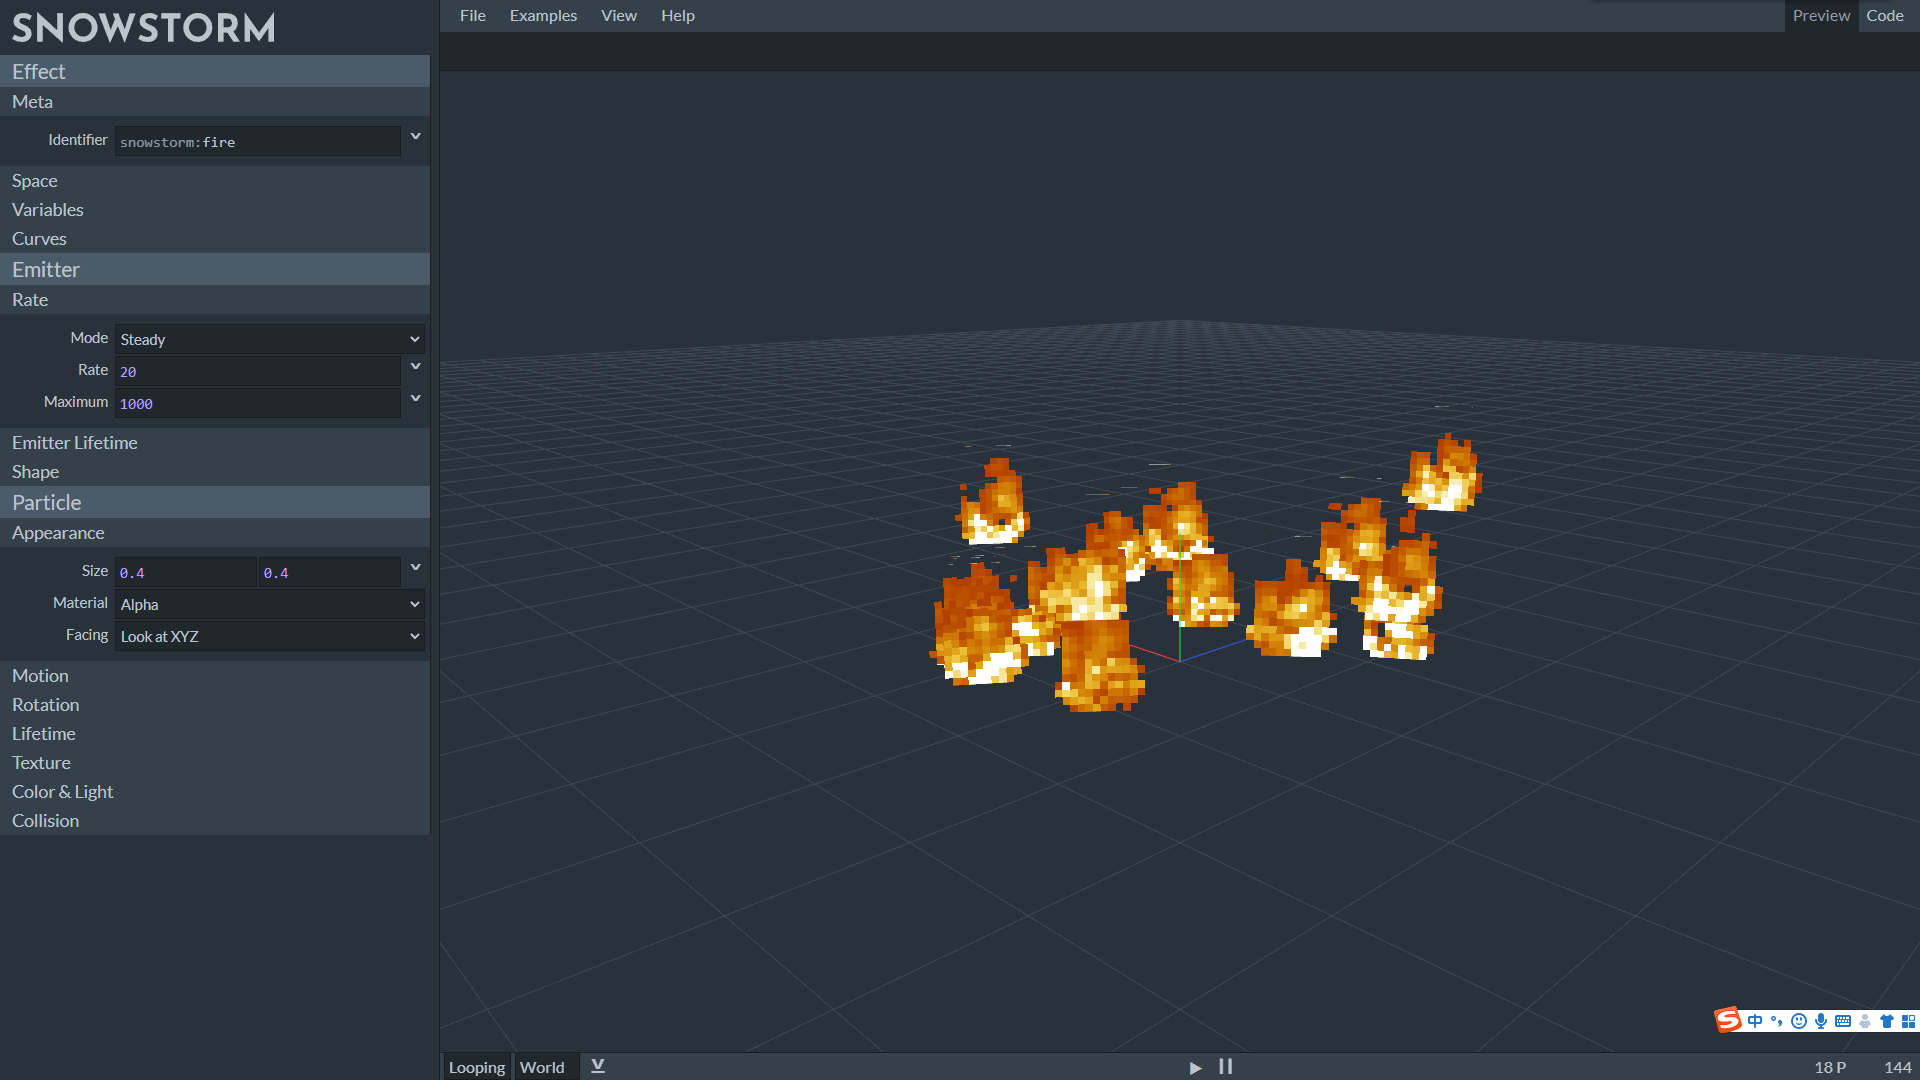Open the Mode dropdown set to Steady
Screen dimensions: 1920x1080
pos(270,340)
